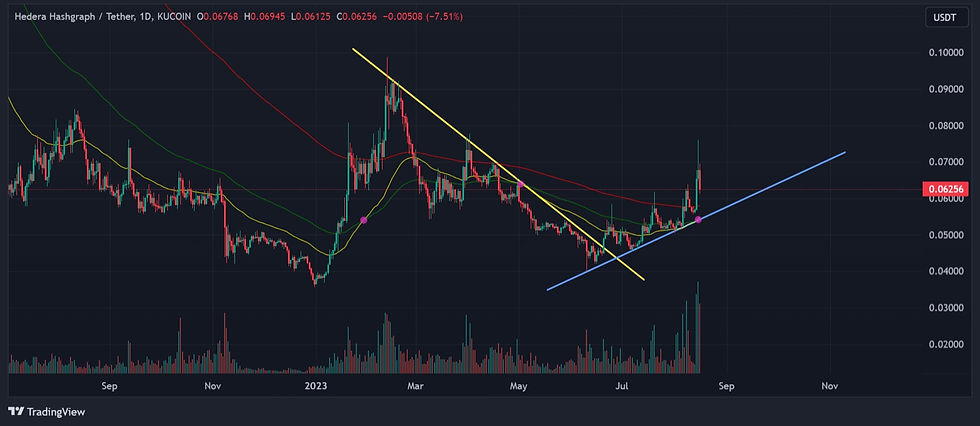Click the change value −0.00508 (−7.51%)

(424, 17)
